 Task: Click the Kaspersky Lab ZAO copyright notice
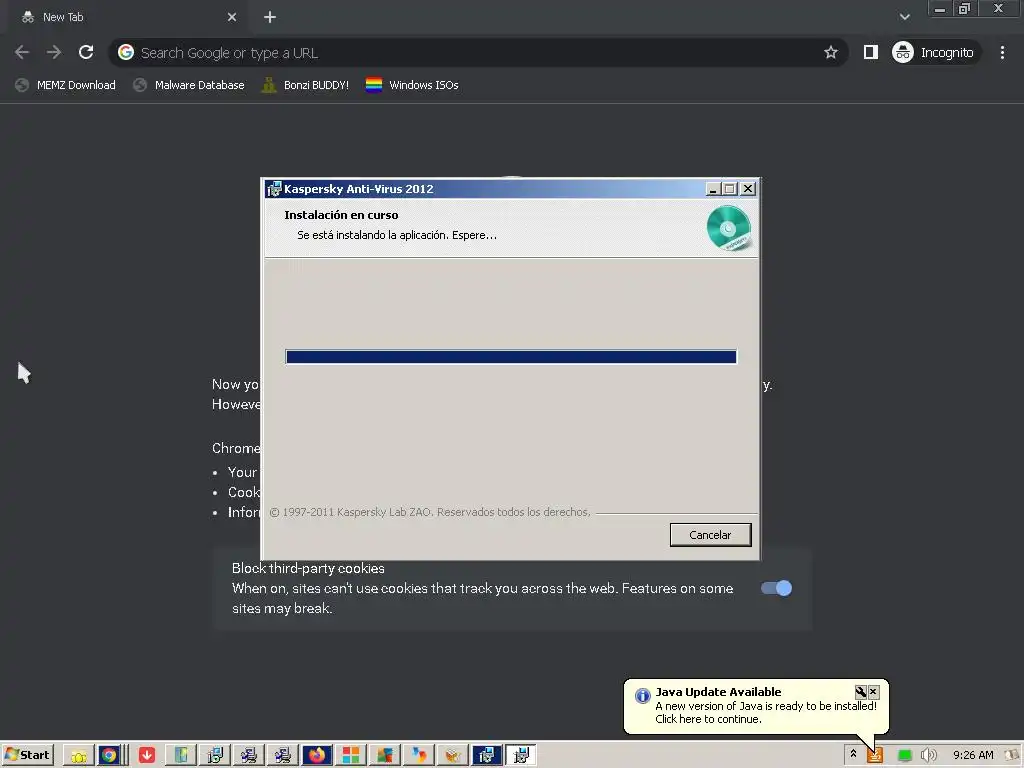[x=430, y=512]
